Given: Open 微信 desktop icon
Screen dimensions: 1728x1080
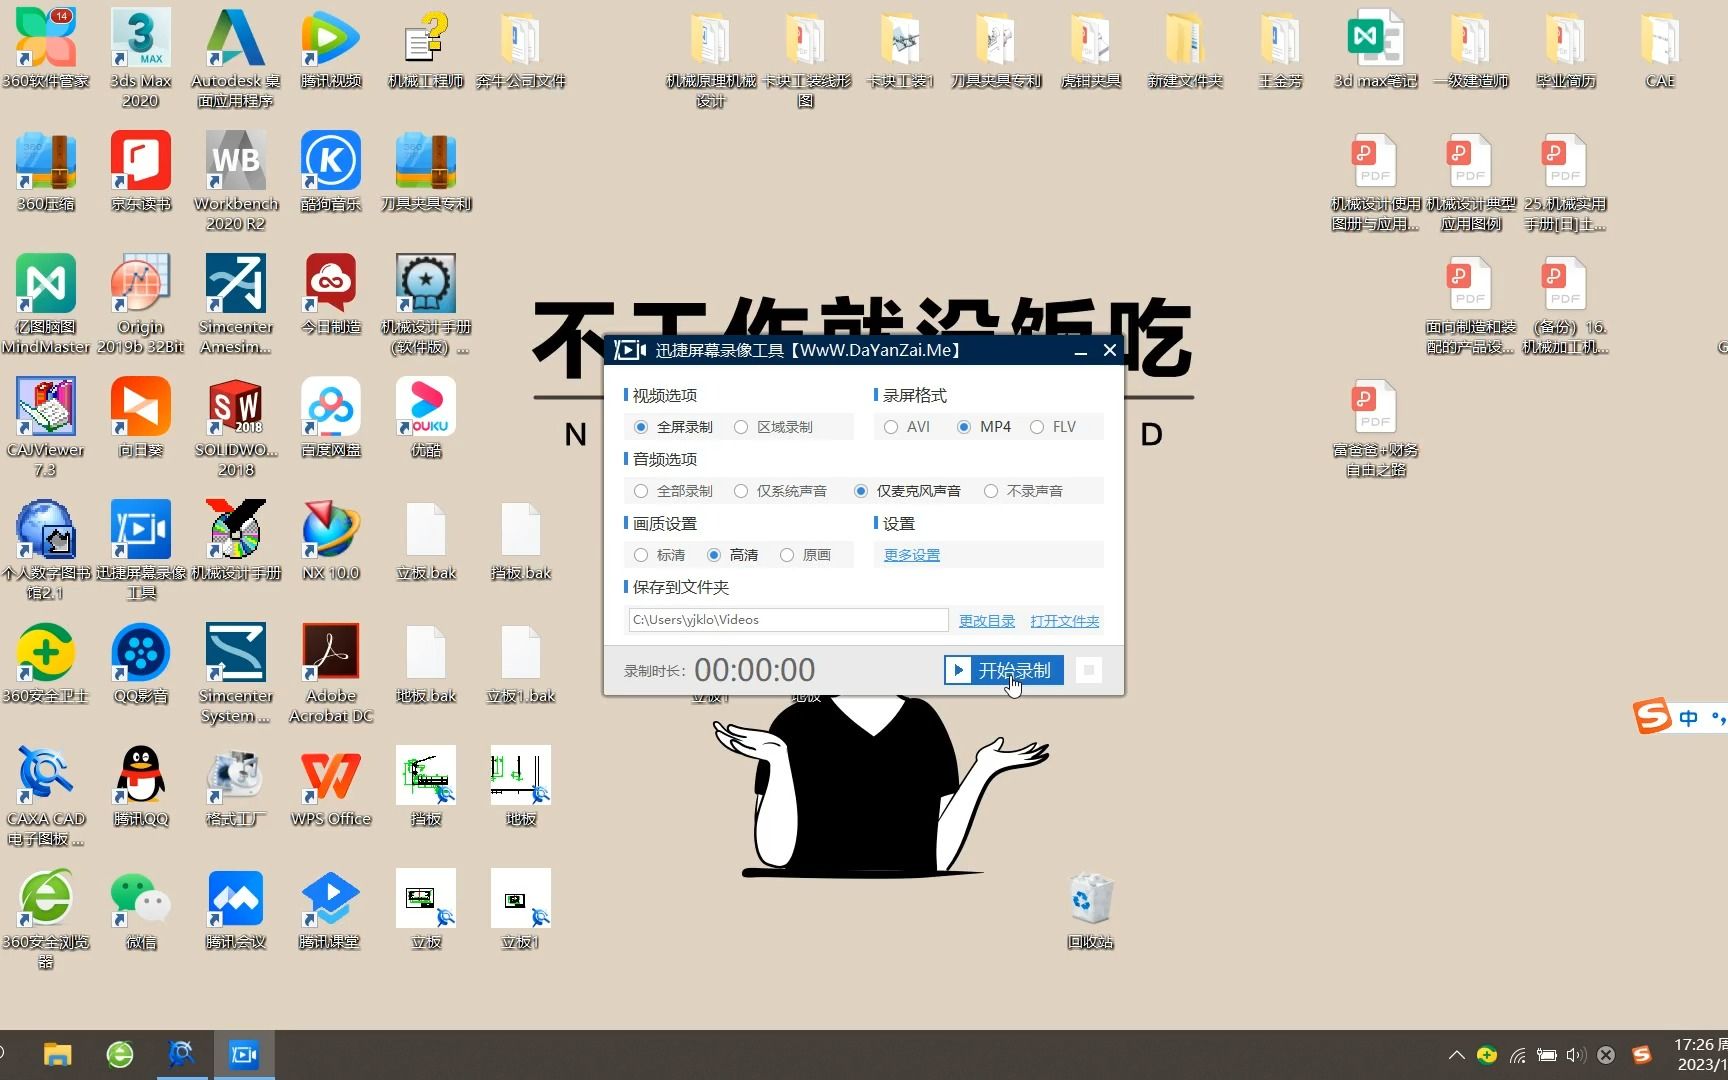Looking at the screenshot, I should click(141, 909).
